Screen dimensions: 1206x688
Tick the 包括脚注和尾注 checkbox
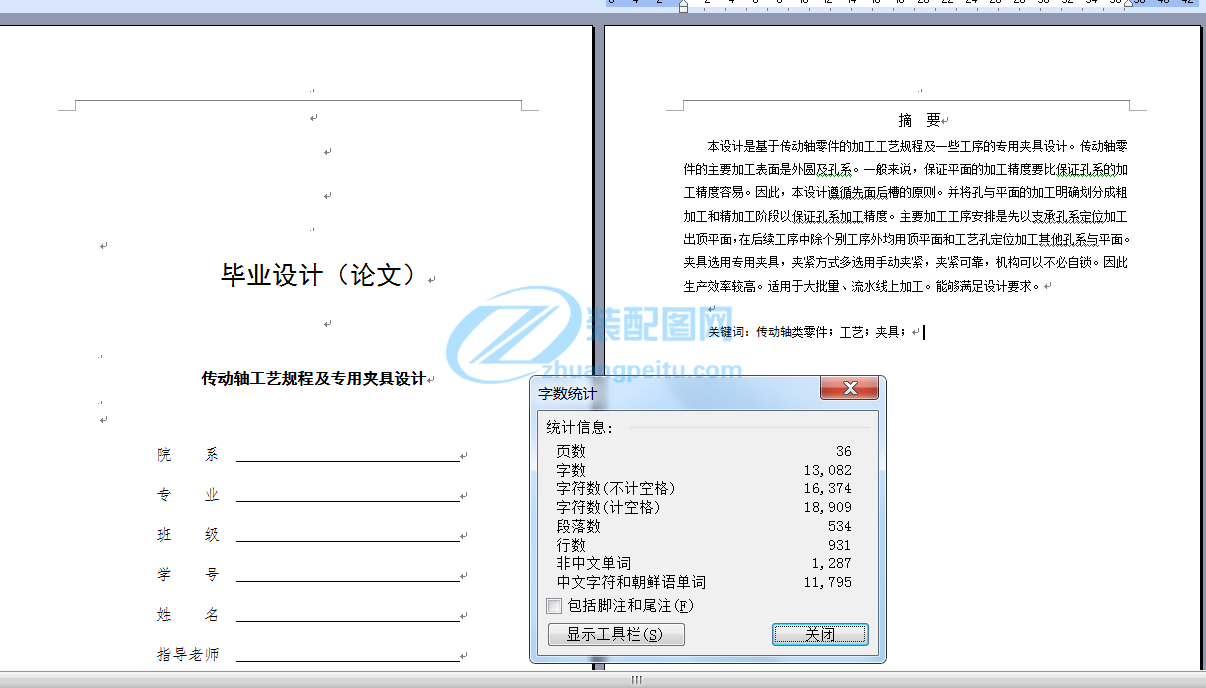pyautogui.click(x=554, y=606)
